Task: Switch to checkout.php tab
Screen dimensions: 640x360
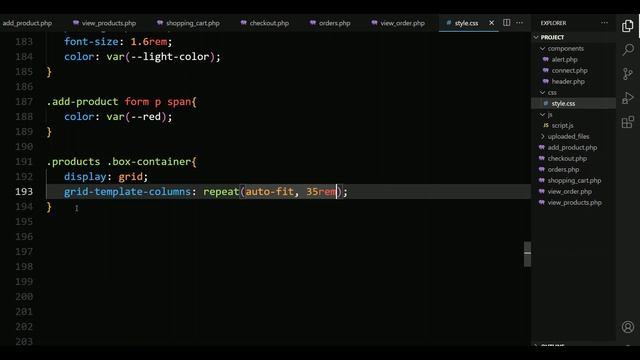Action: tap(265, 23)
